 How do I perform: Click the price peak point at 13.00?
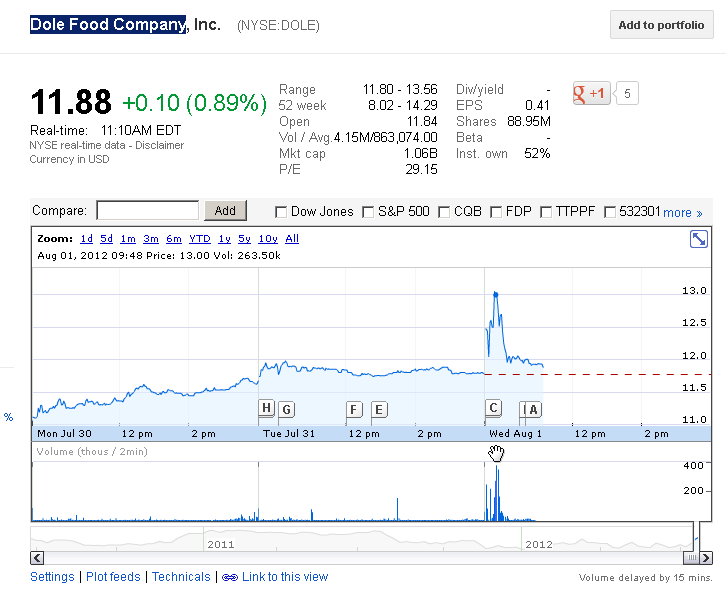tap(495, 294)
